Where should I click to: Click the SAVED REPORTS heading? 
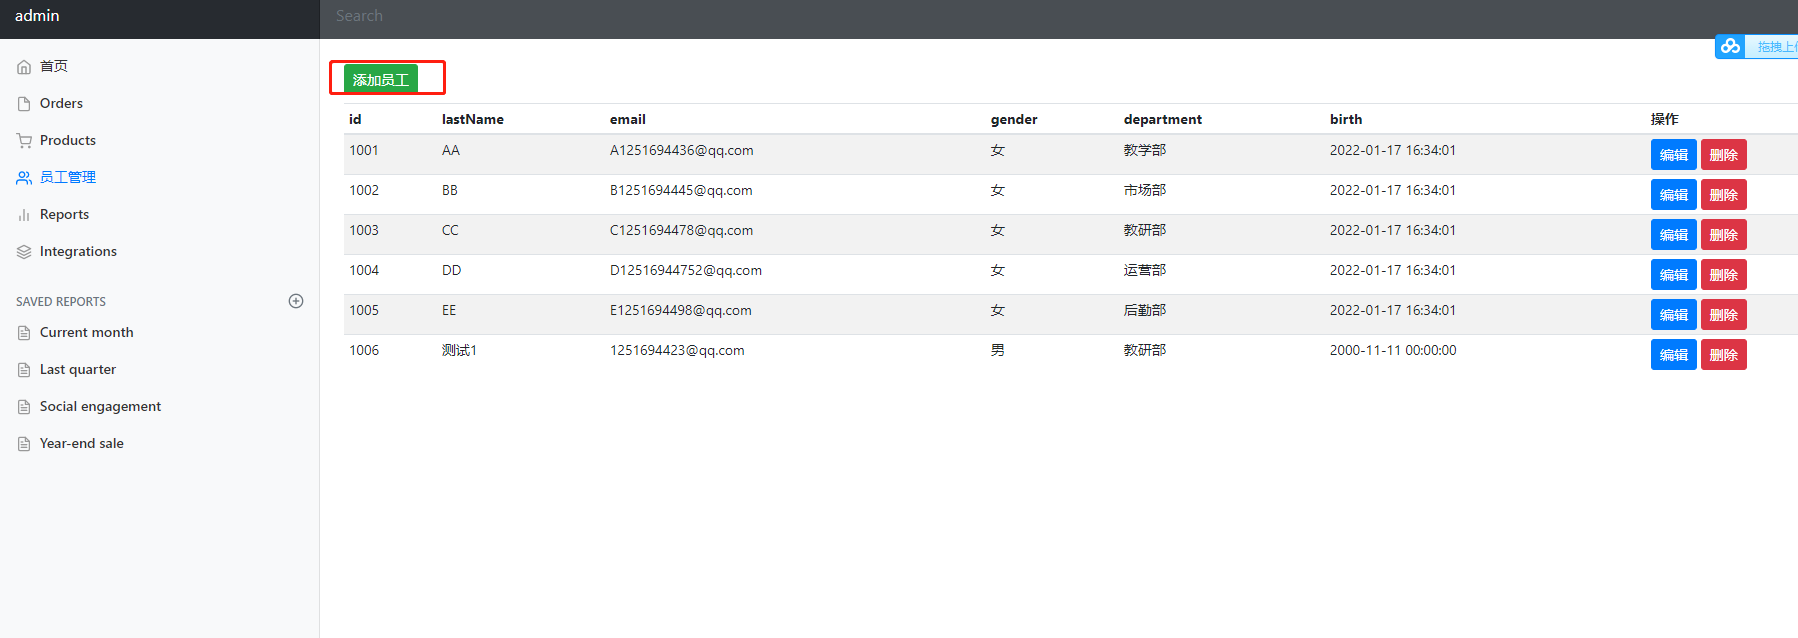[61, 301]
